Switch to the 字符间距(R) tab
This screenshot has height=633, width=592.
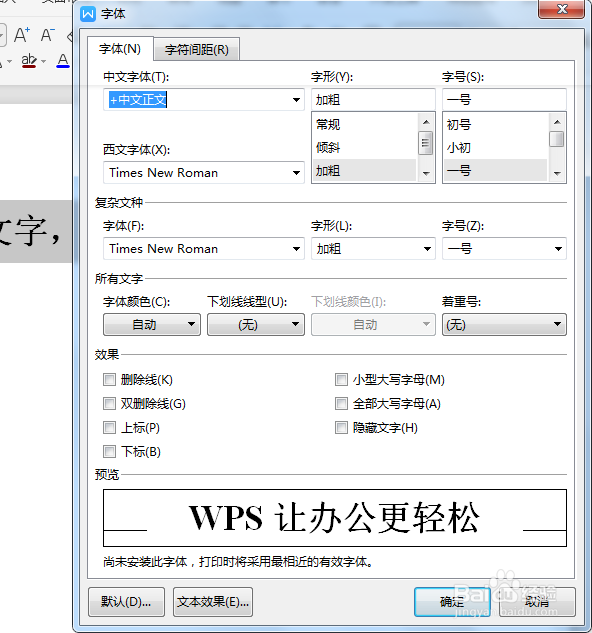tap(197, 50)
